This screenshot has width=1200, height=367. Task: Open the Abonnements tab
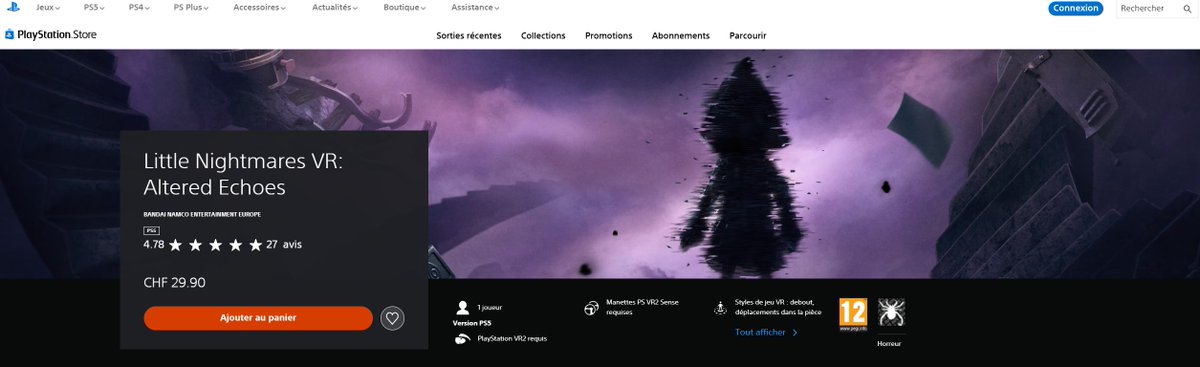pyautogui.click(x=680, y=35)
